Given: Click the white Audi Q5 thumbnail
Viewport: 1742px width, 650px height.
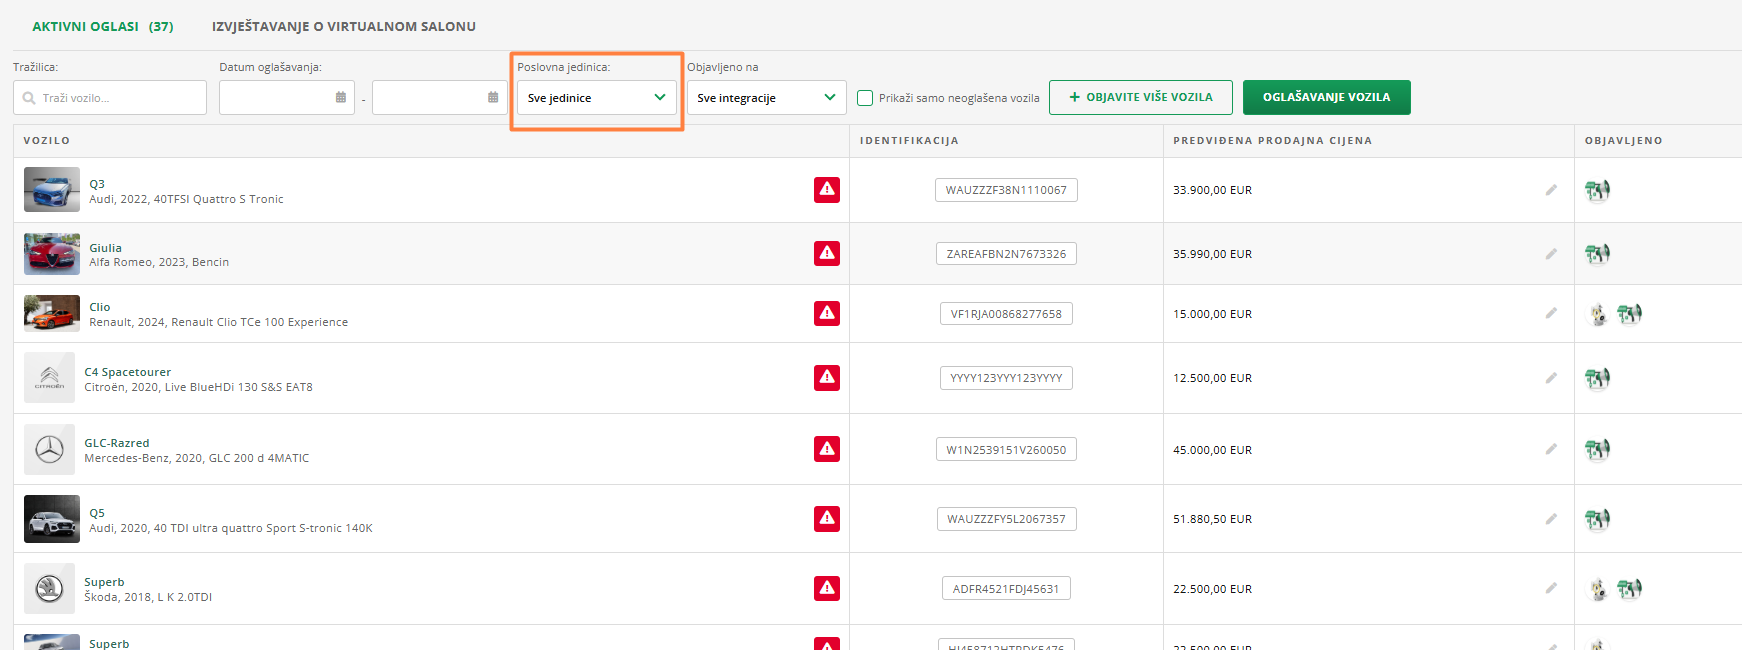Looking at the screenshot, I should pos(52,519).
